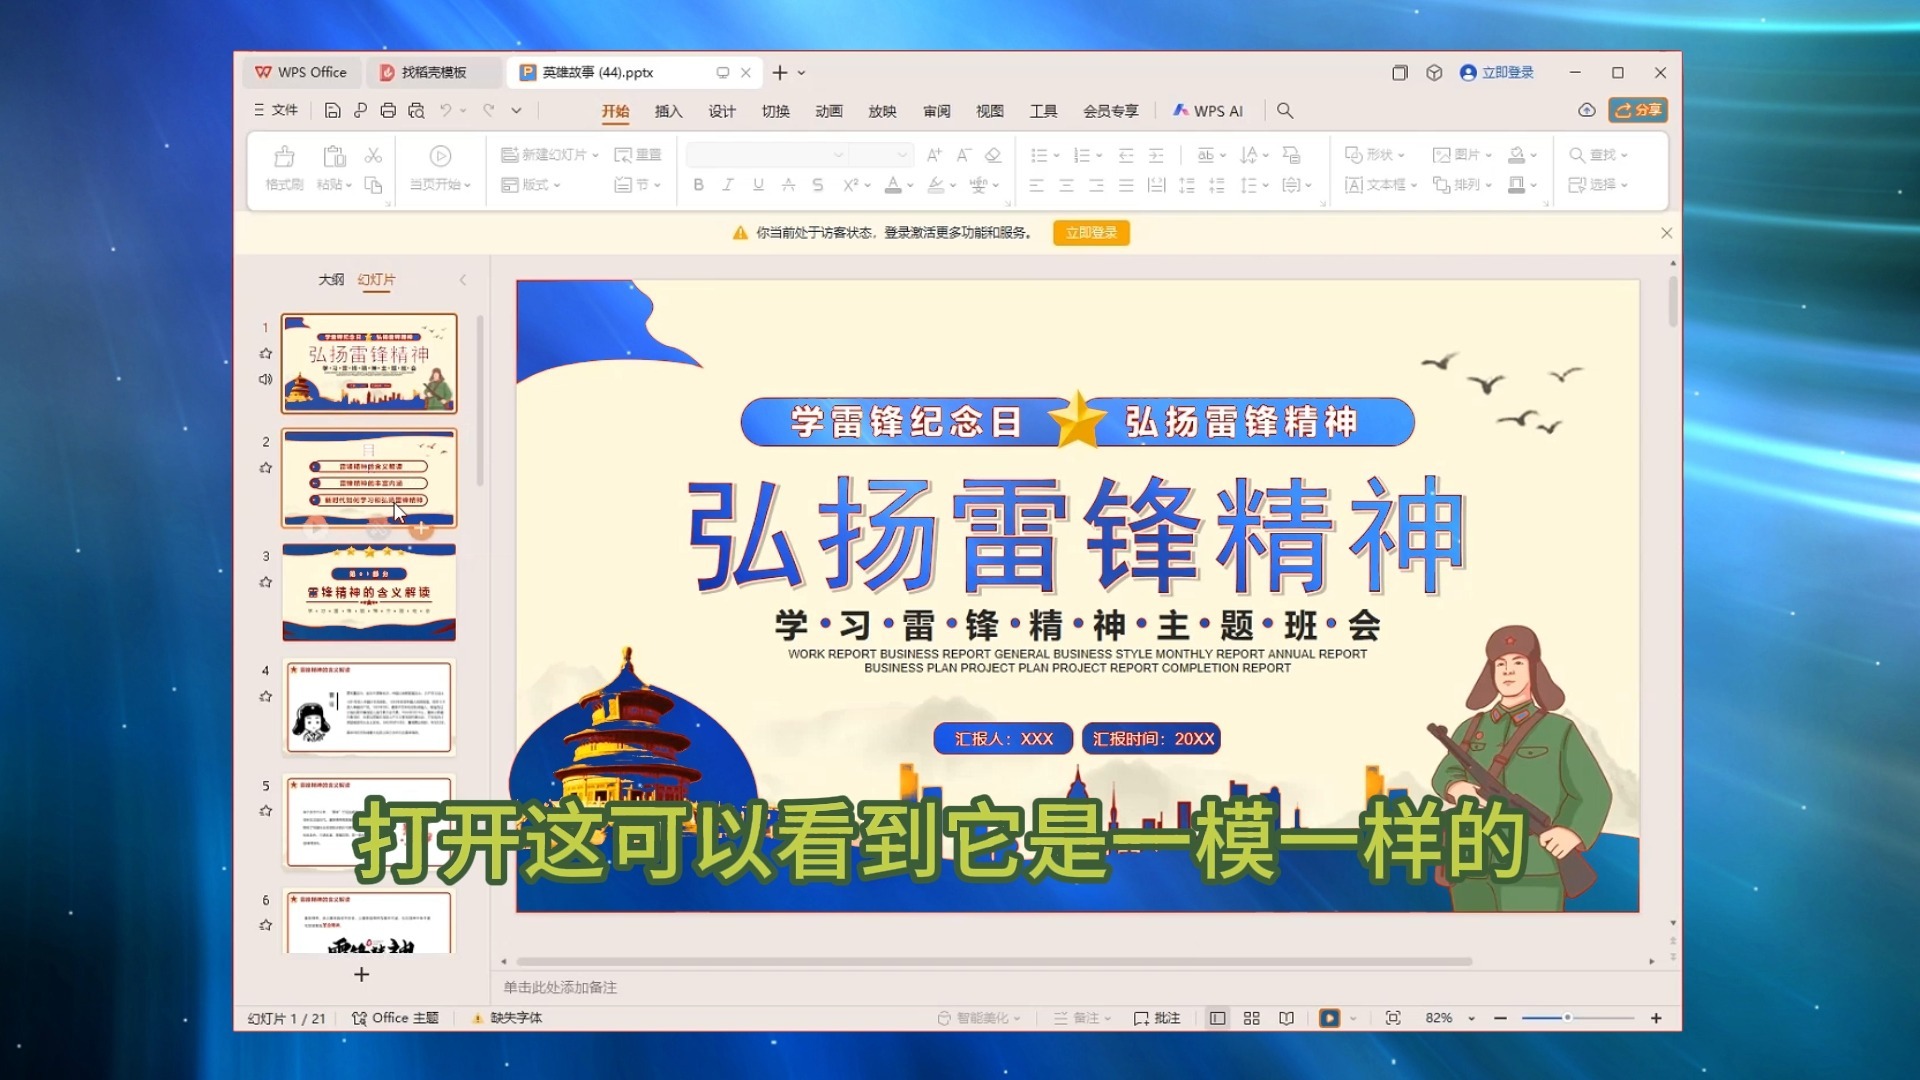Click the Redo arrow icon

coord(489,111)
